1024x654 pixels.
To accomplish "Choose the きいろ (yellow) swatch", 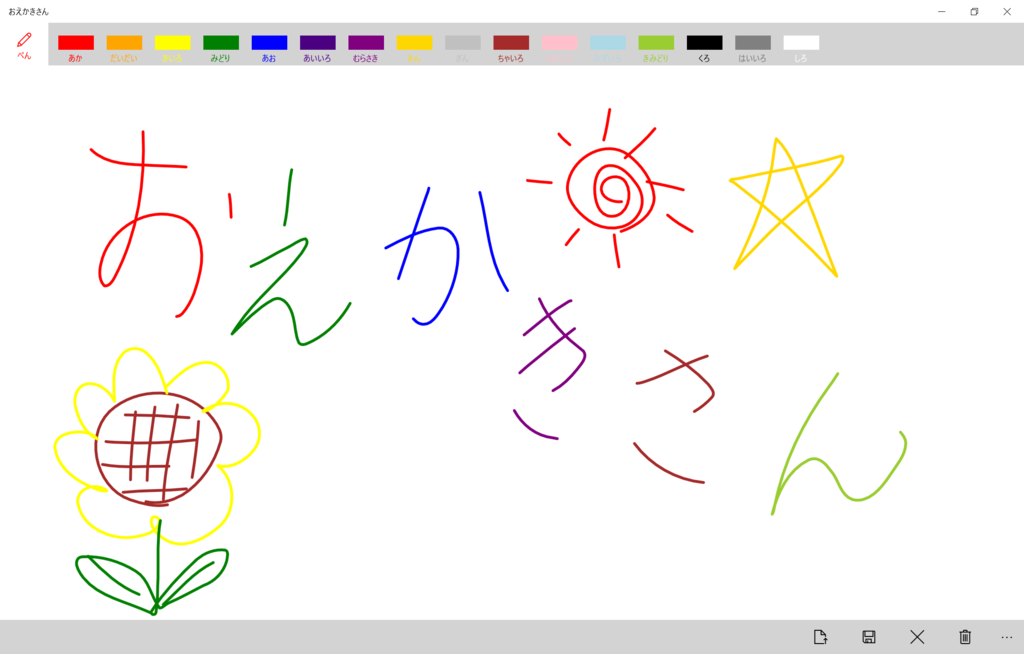I will pos(173,44).
